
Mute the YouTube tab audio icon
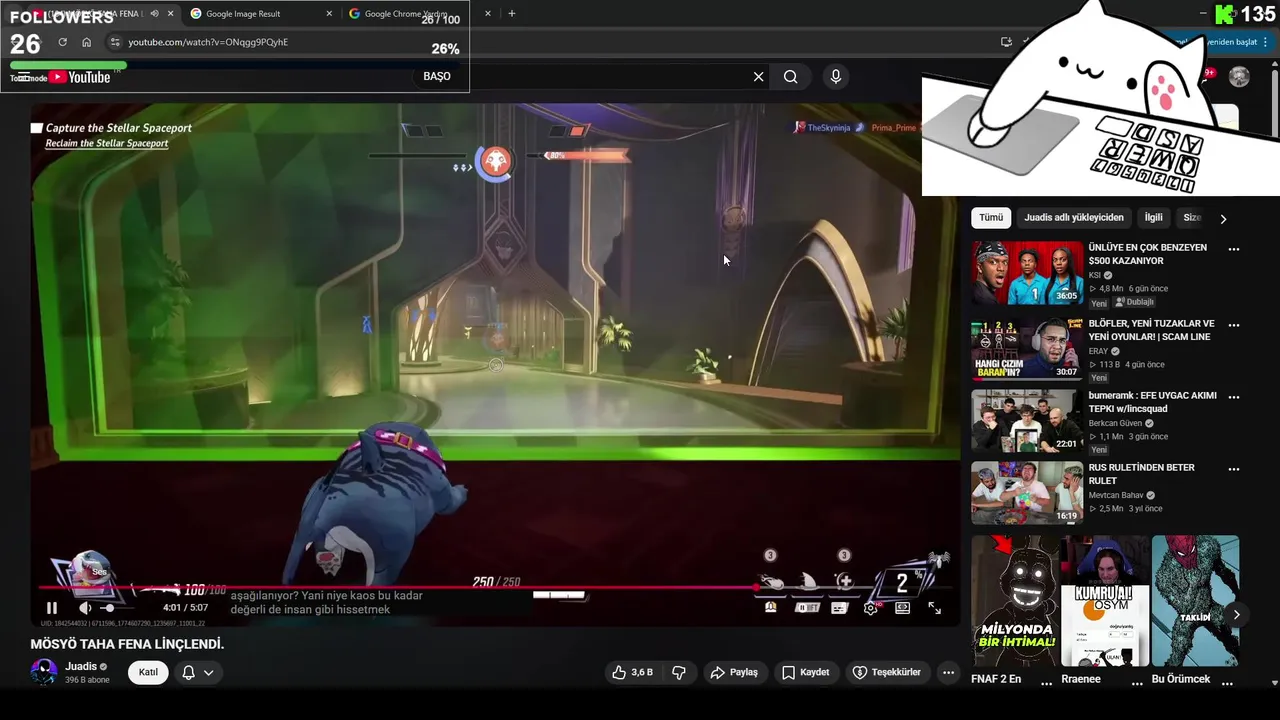[154, 14]
